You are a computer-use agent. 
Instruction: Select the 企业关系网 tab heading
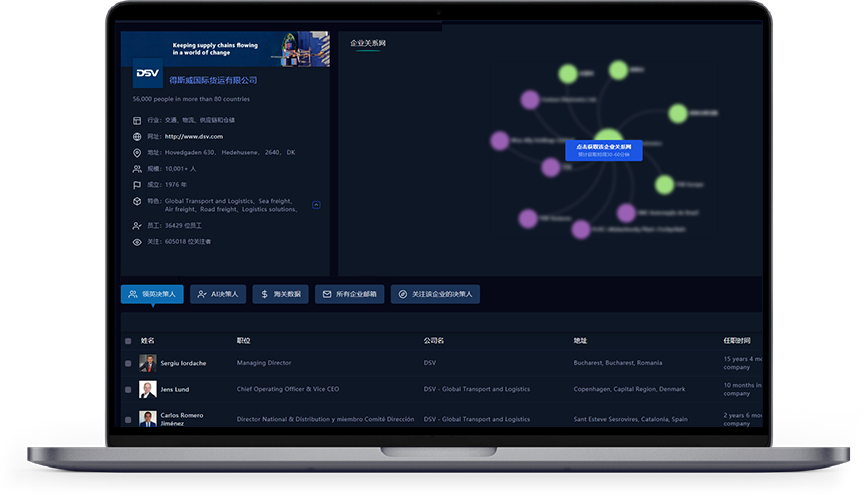[368, 43]
